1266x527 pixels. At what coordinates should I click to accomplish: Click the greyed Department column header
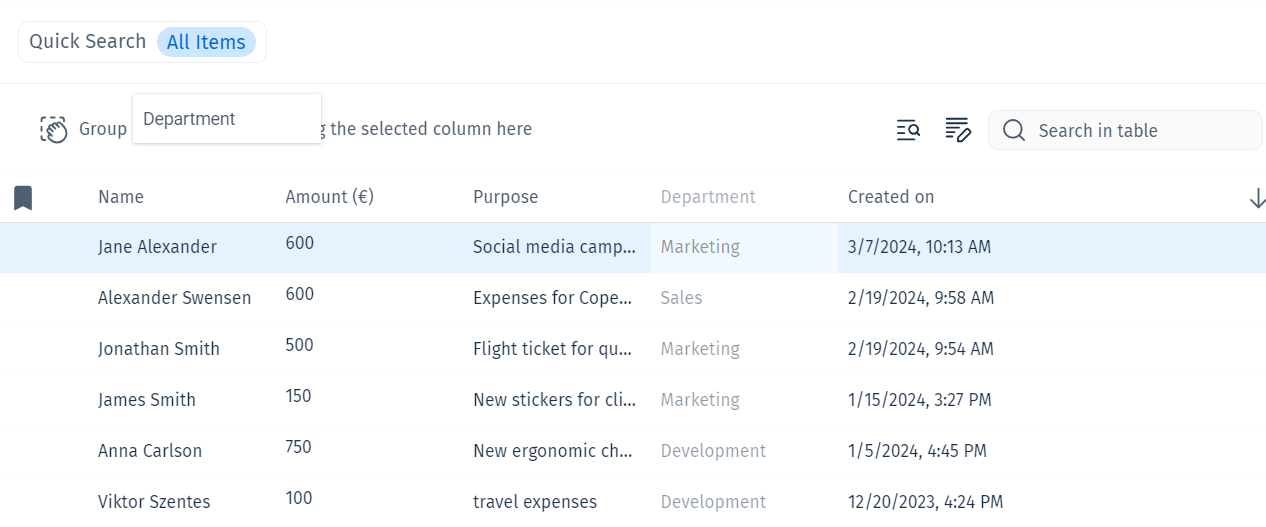coord(708,197)
